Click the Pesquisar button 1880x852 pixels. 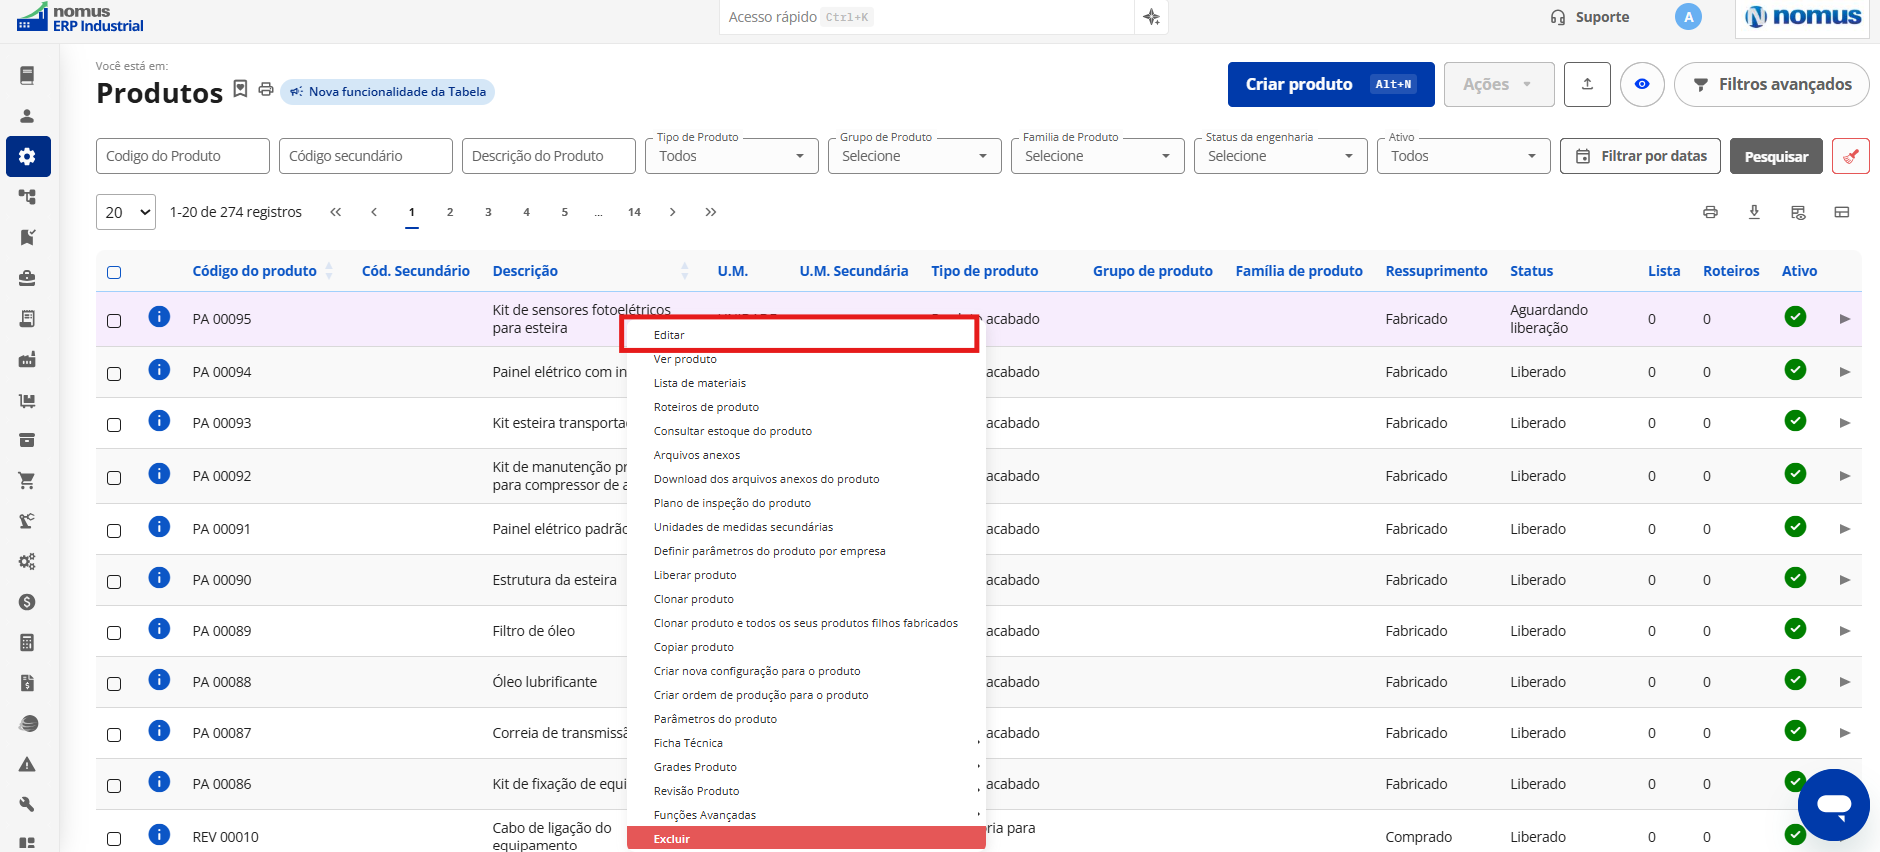tap(1776, 156)
